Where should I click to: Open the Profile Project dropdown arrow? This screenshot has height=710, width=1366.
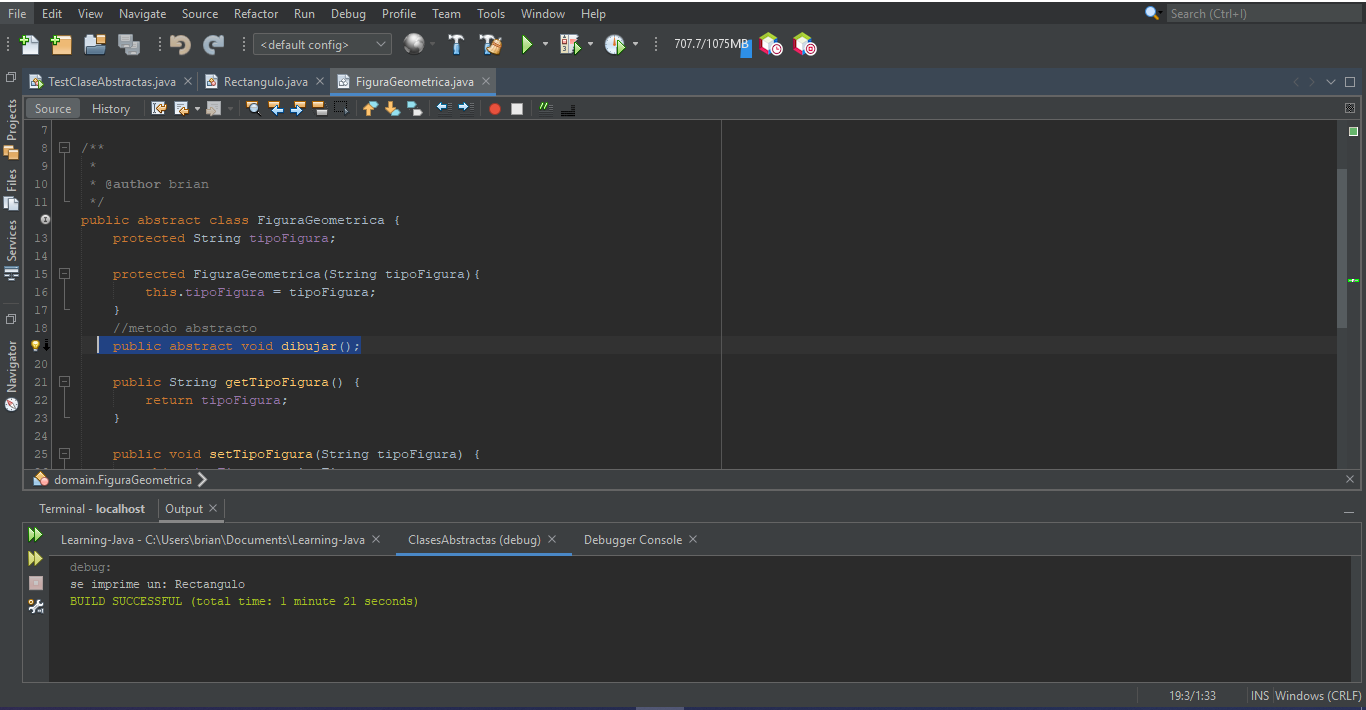point(635,44)
